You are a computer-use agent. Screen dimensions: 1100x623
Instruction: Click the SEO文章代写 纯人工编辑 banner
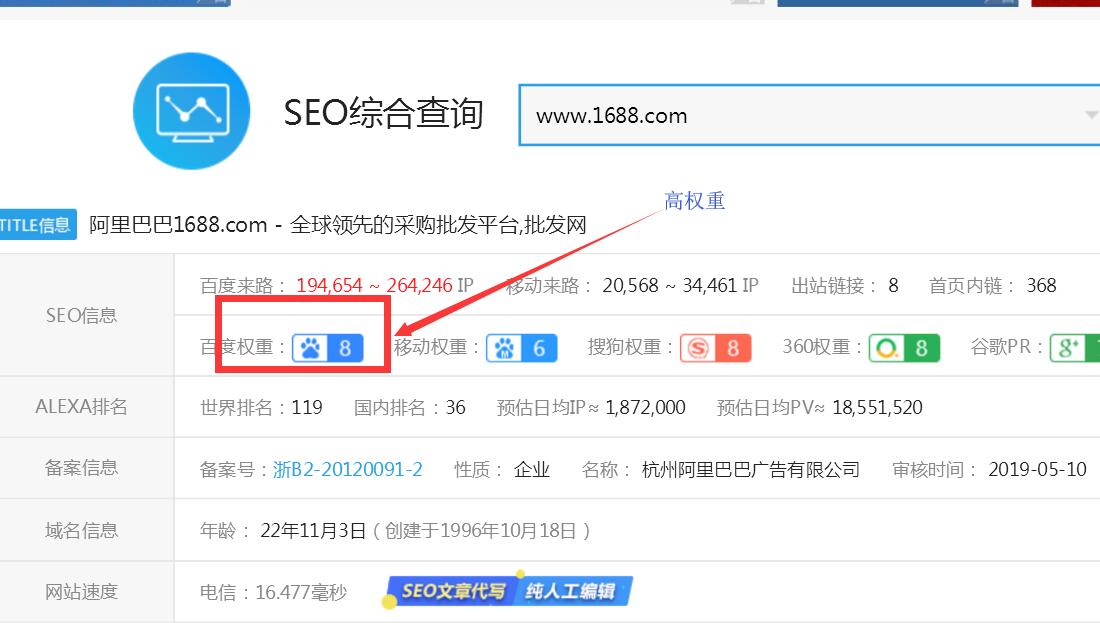[510, 591]
